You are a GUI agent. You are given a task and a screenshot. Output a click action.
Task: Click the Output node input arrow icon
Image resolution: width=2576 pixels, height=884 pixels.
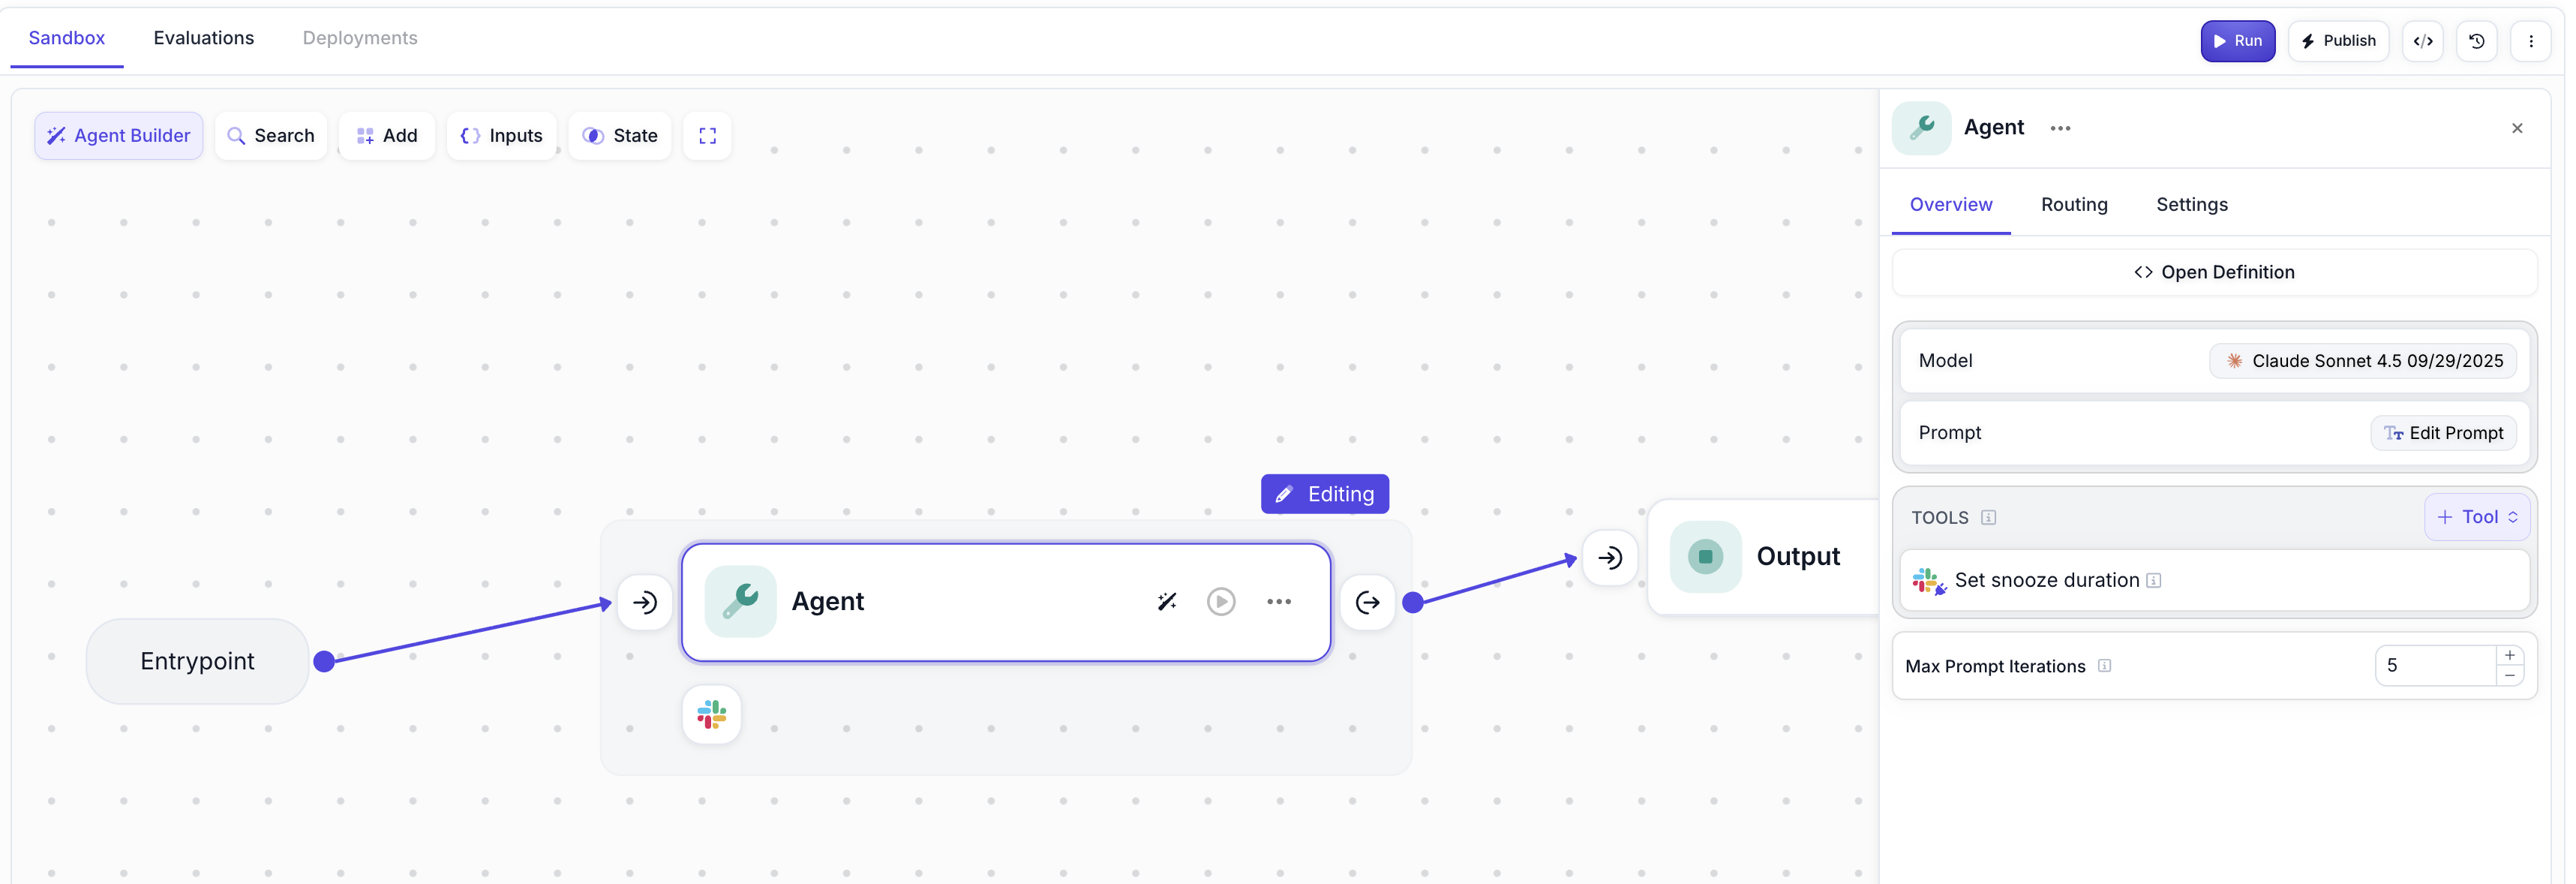tap(1609, 557)
